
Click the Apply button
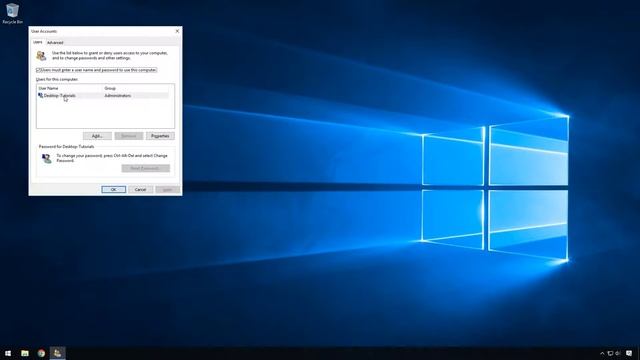coord(167,189)
